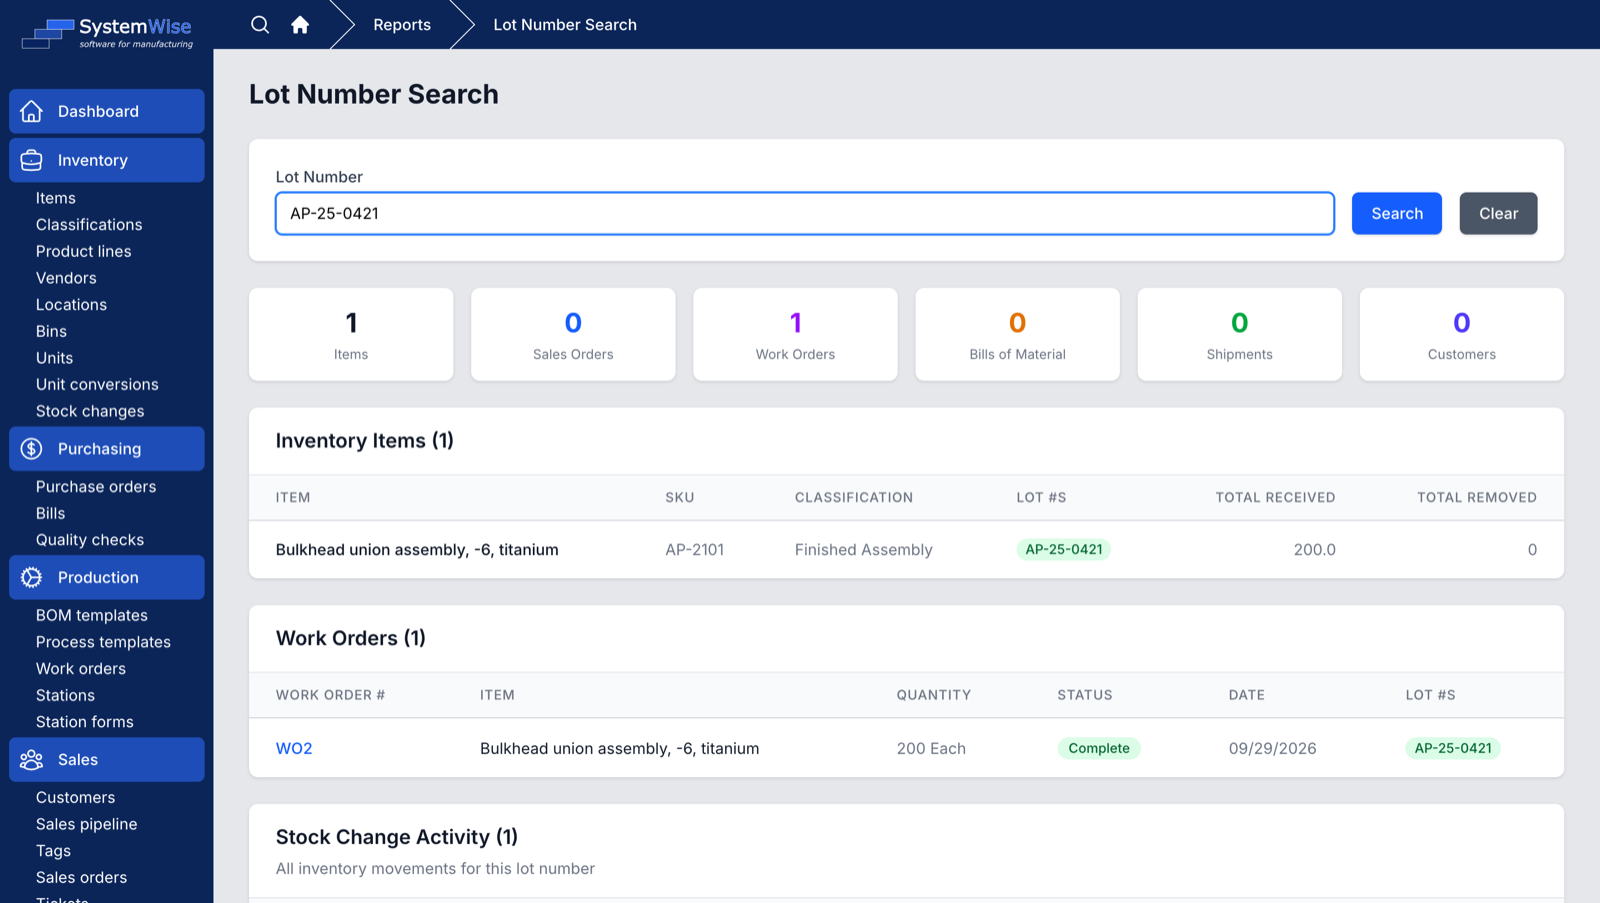This screenshot has width=1600, height=903.
Task: Click the Sales Orders count card
Action: pos(573,334)
